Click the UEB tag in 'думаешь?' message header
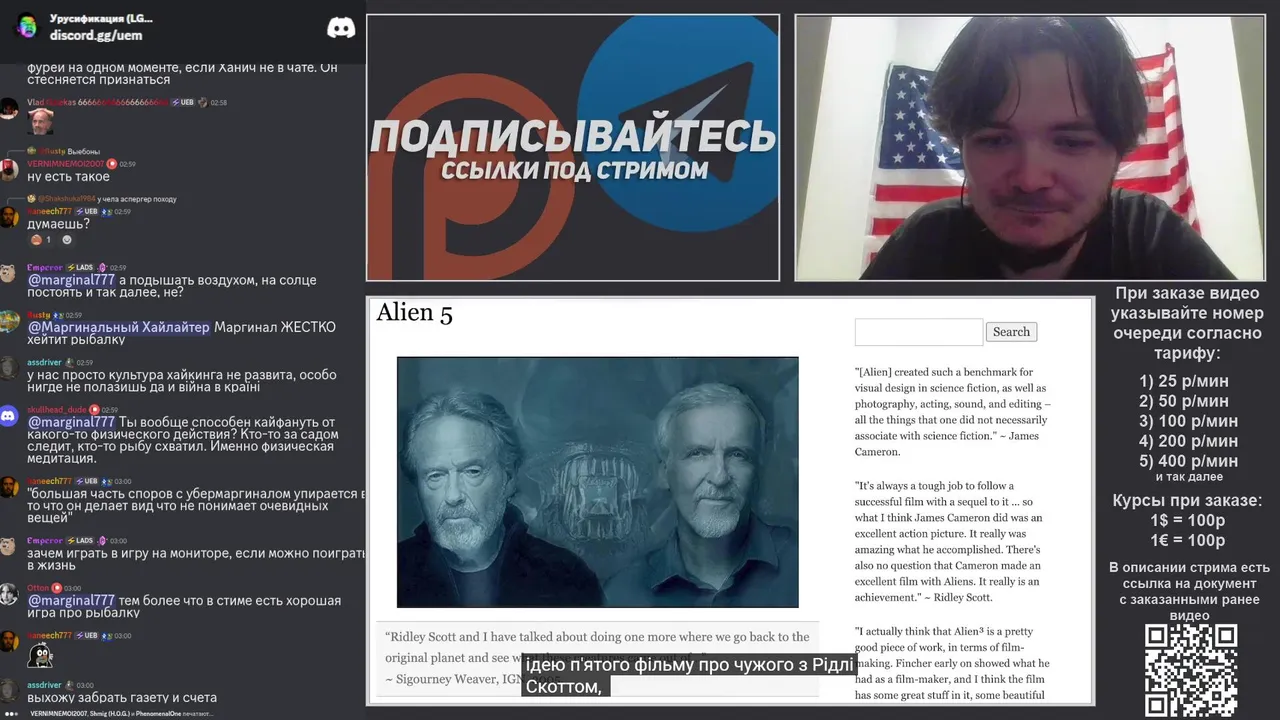Screen dimensions: 1280x720 [x=86, y=212]
